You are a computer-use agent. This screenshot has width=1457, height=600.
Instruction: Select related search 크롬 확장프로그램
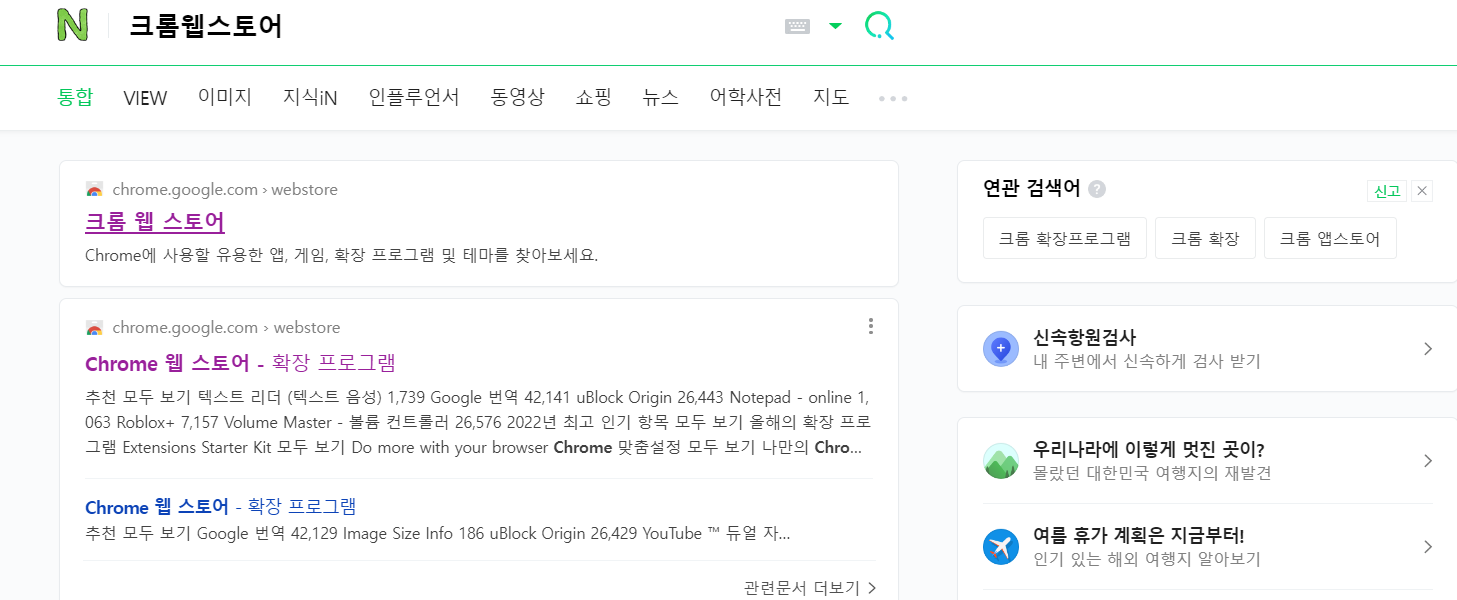point(1065,238)
